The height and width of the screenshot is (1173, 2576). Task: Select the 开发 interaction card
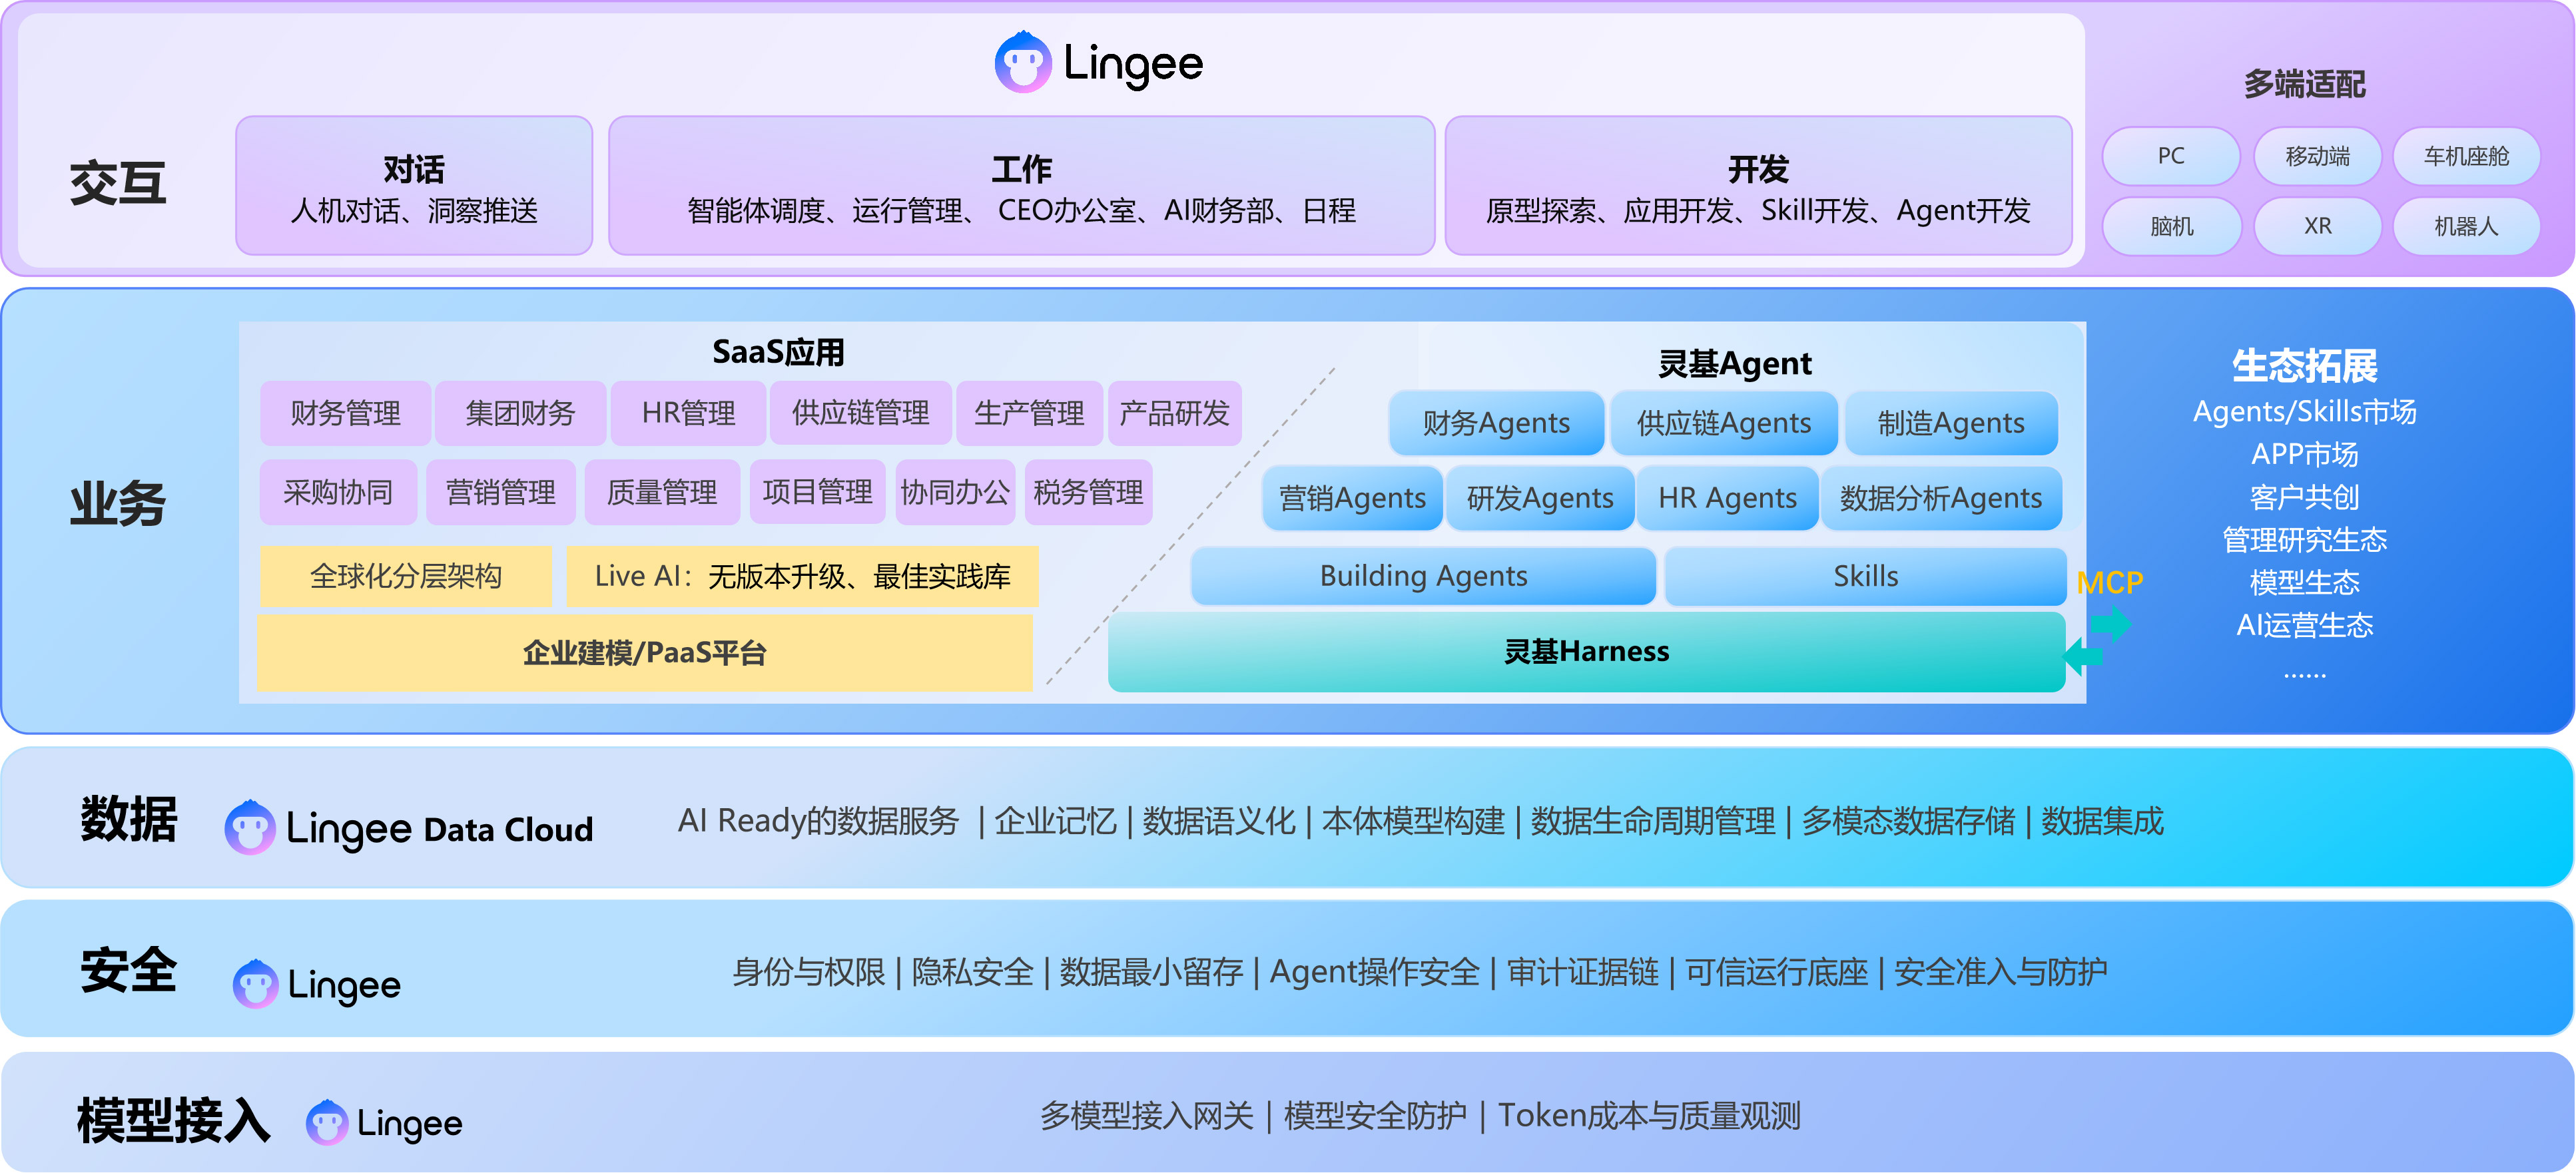pyautogui.click(x=1758, y=186)
